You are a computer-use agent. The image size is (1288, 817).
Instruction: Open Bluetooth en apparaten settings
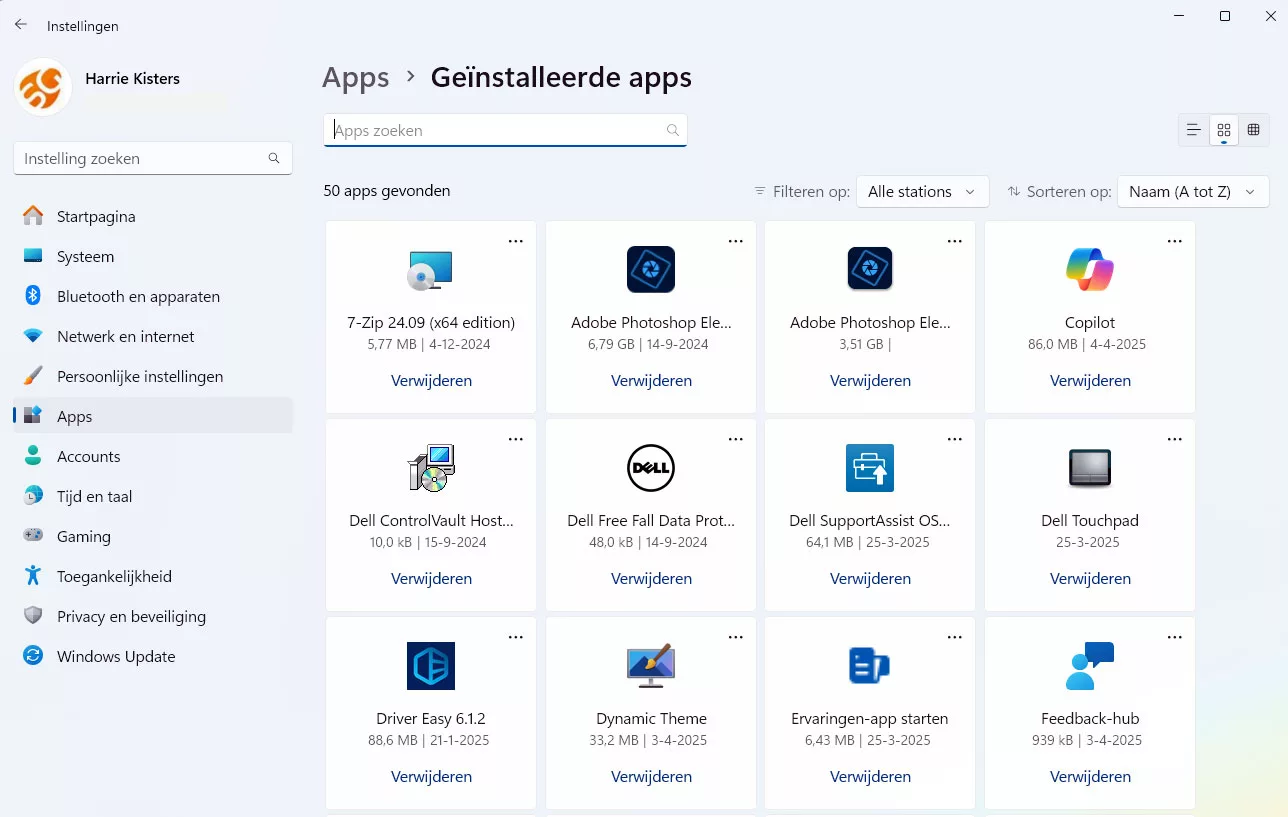click(x=153, y=296)
